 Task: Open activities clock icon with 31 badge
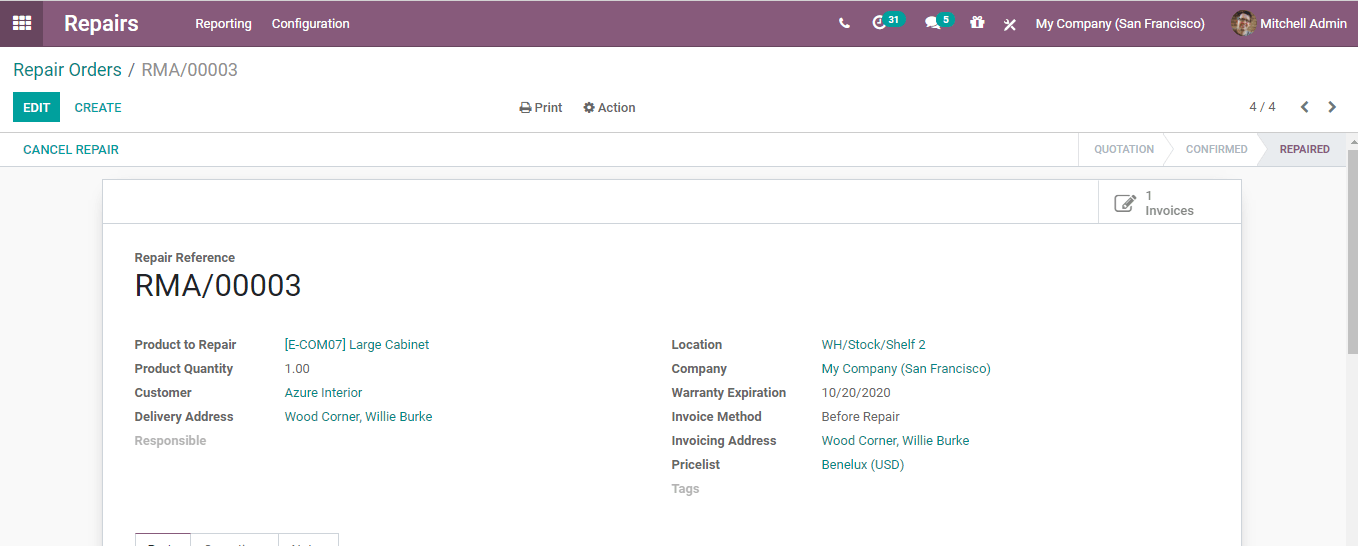click(887, 22)
